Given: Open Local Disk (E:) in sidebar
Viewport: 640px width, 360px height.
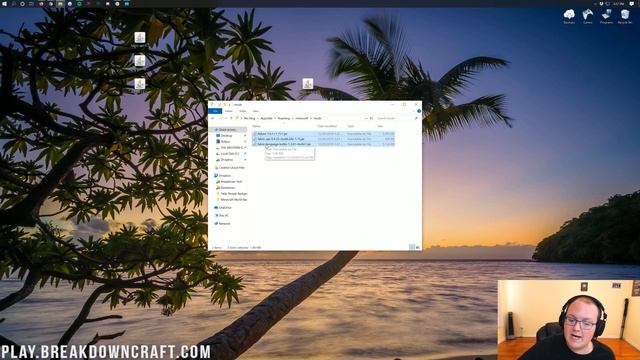Looking at the screenshot, I should [x=230, y=153].
